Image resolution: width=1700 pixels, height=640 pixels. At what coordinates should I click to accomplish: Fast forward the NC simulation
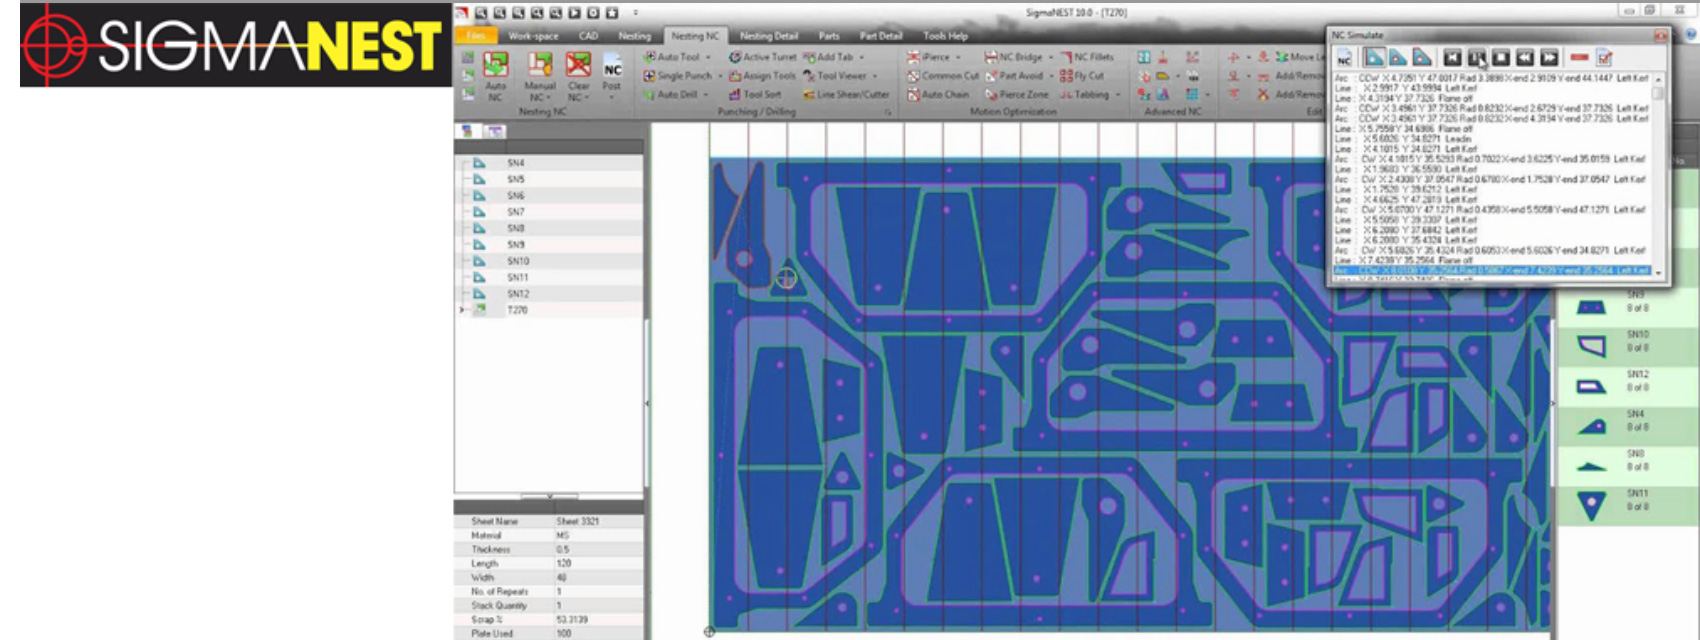[1549, 58]
